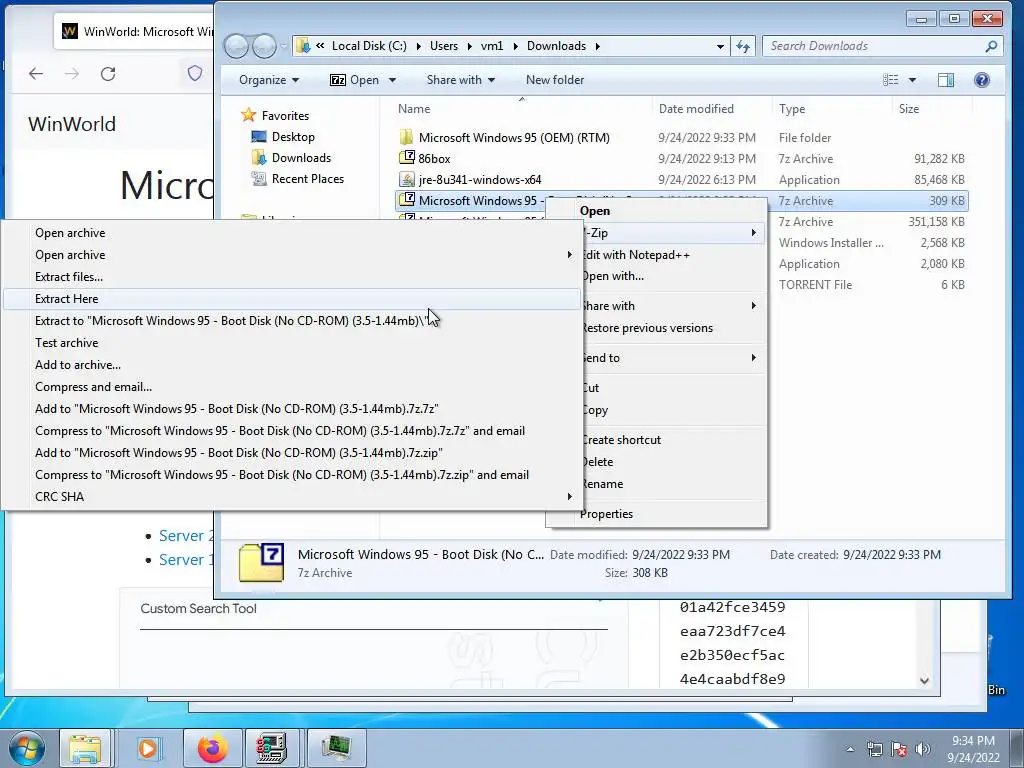Choose Edit with Notepad++
1024x768 pixels.
pyautogui.click(x=673, y=255)
